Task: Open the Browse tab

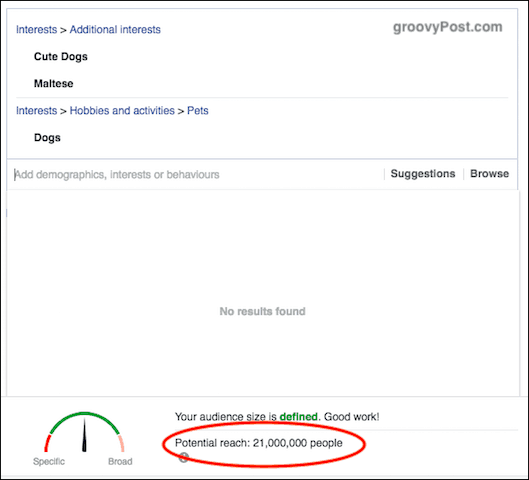Action: tap(490, 173)
